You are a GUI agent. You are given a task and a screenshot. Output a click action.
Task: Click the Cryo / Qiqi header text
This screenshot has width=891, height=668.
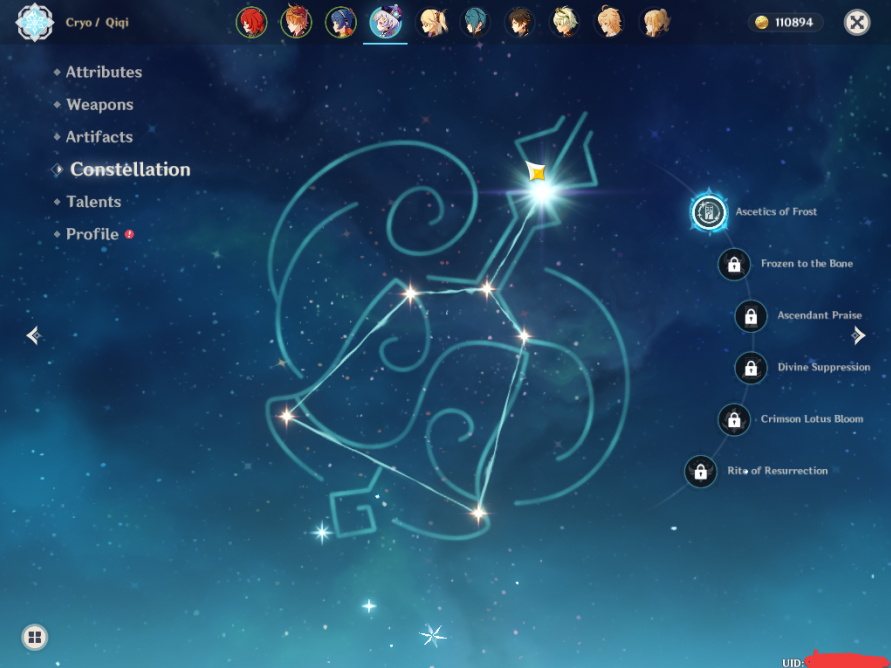point(97,22)
